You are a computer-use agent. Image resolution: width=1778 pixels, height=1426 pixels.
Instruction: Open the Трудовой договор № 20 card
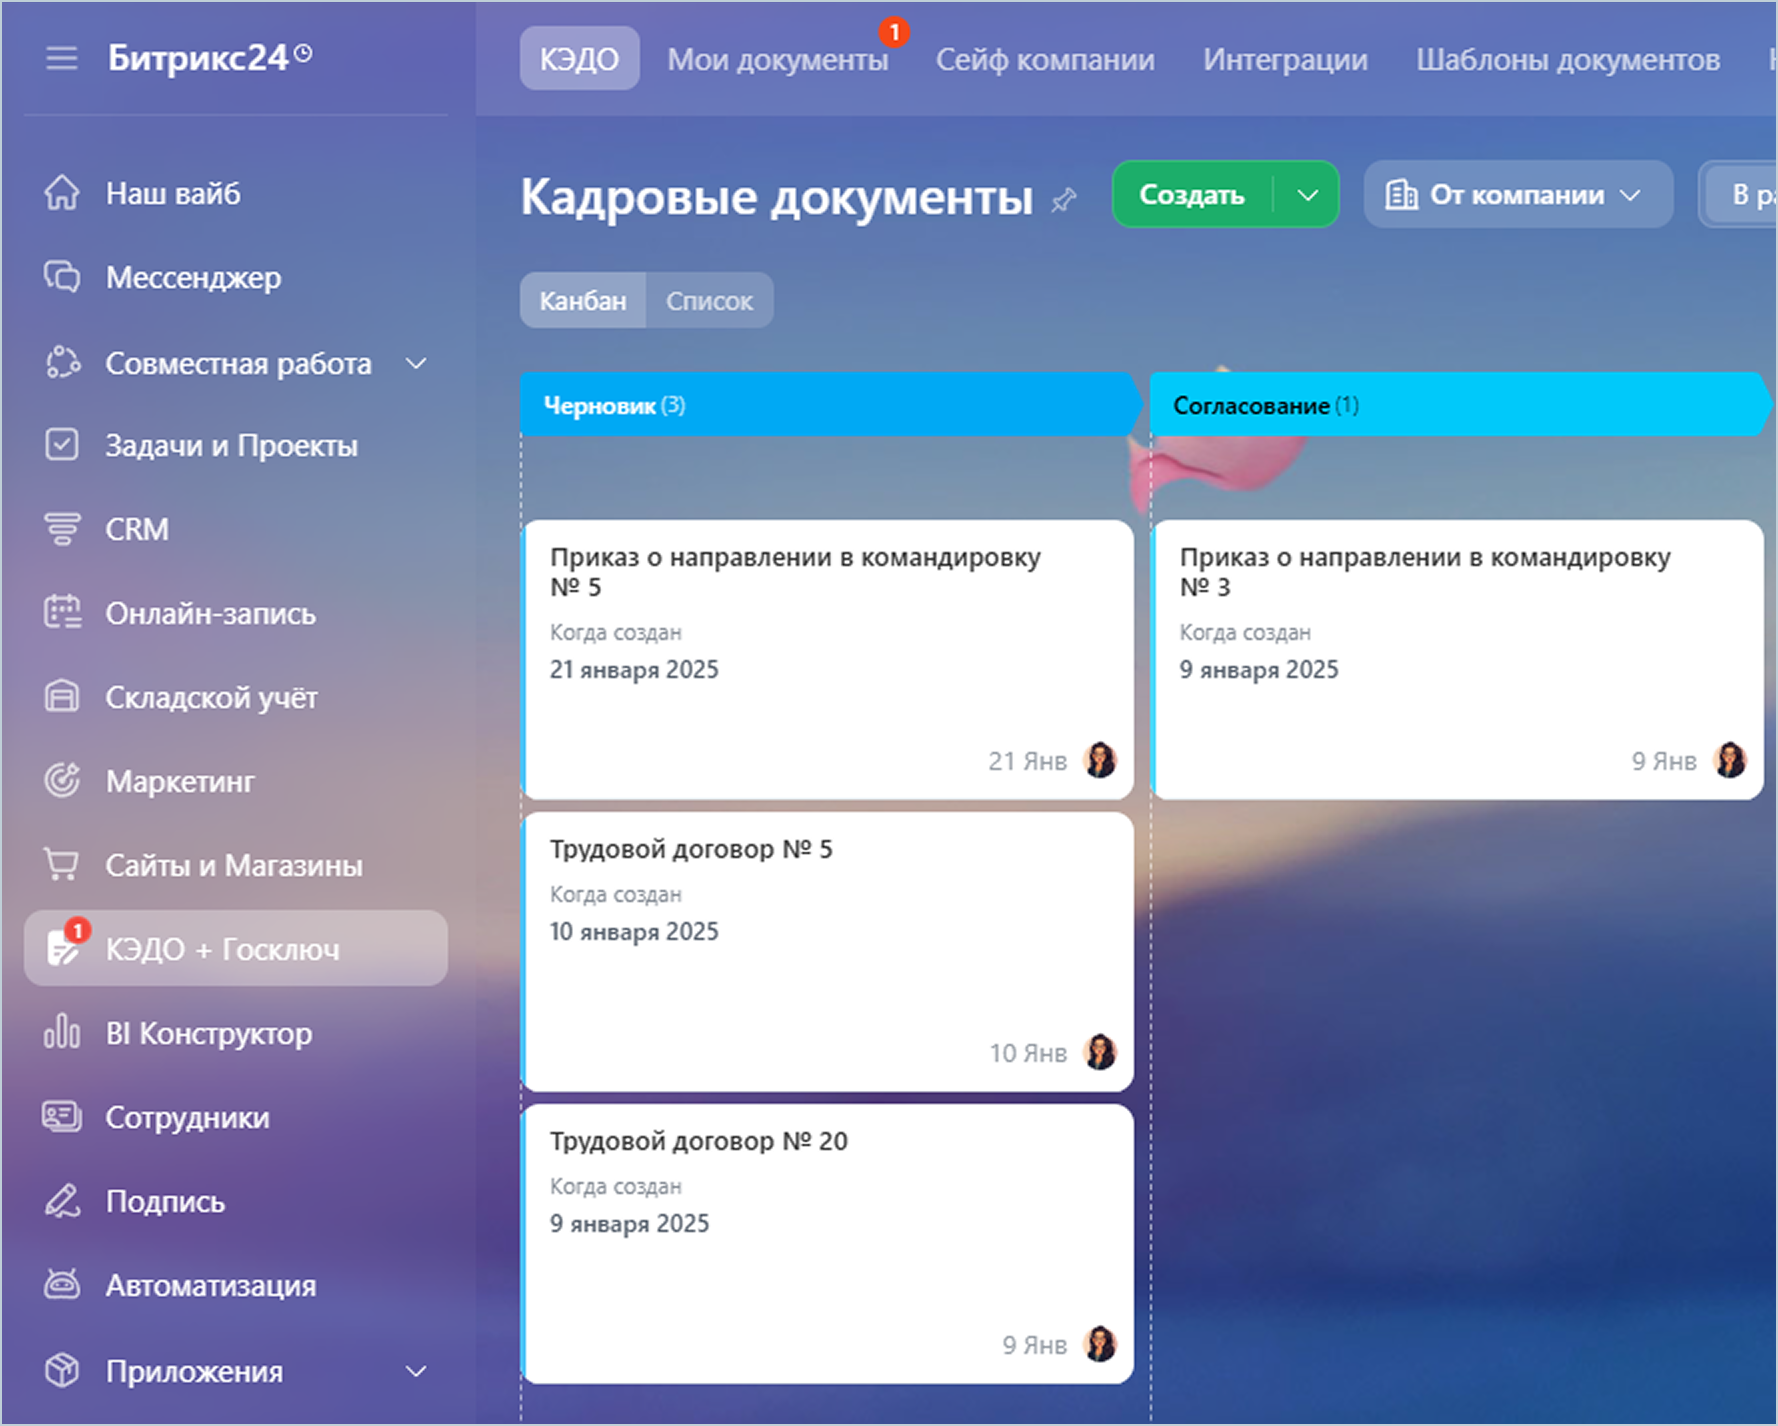coord(828,1243)
